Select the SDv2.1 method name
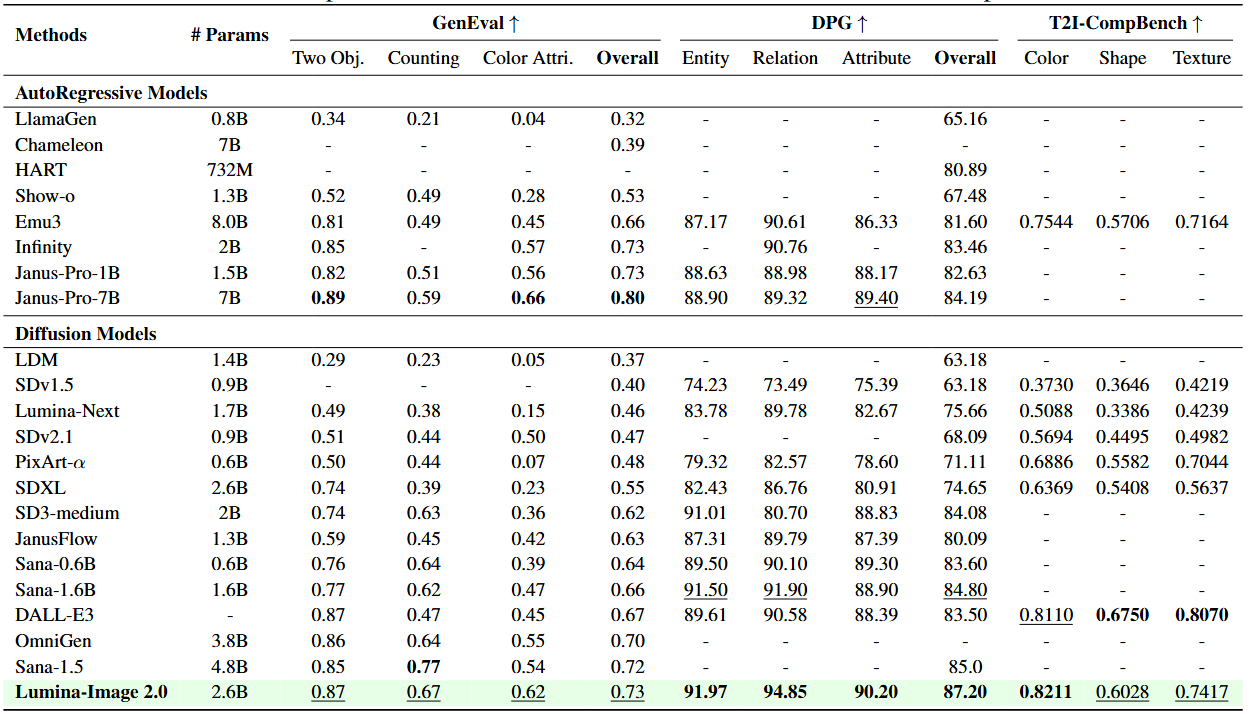Screen dimensions: 1253x714 click(x=45, y=437)
